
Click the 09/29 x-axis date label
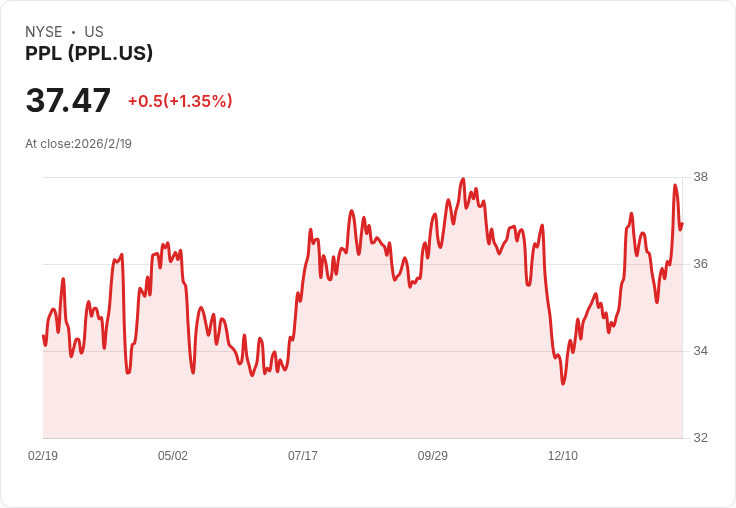433,455
